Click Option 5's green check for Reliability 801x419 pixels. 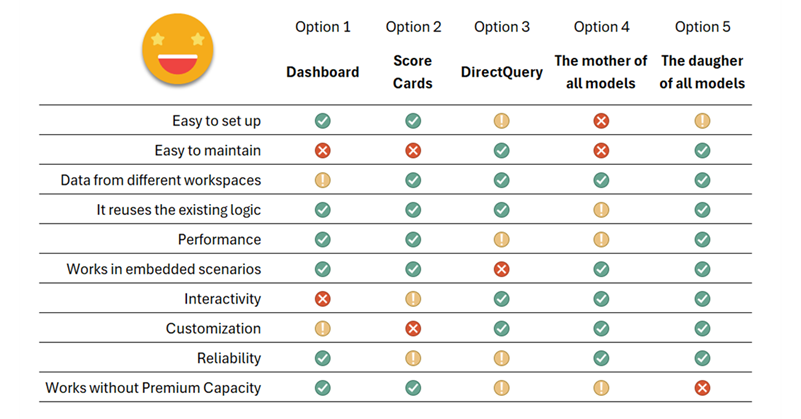click(x=702, y=358)
